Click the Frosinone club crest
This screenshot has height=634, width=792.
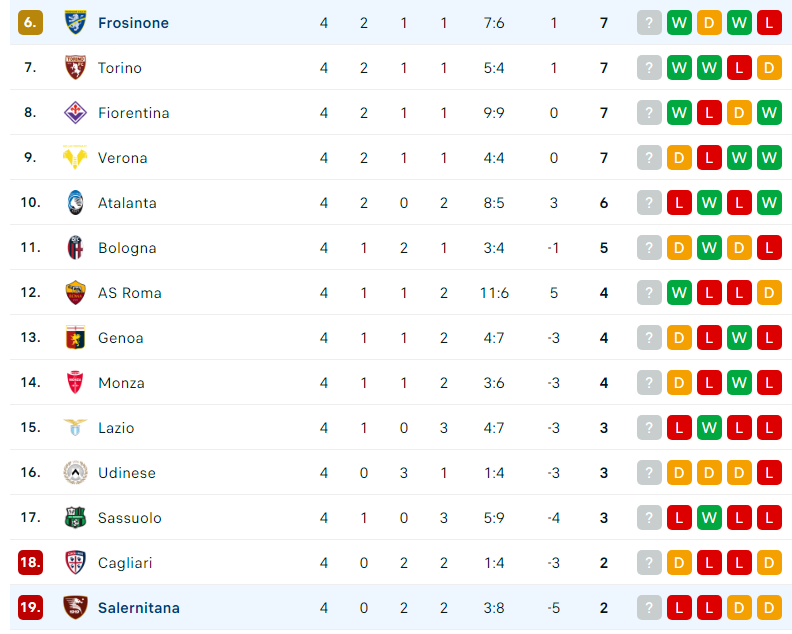point(75,23)
